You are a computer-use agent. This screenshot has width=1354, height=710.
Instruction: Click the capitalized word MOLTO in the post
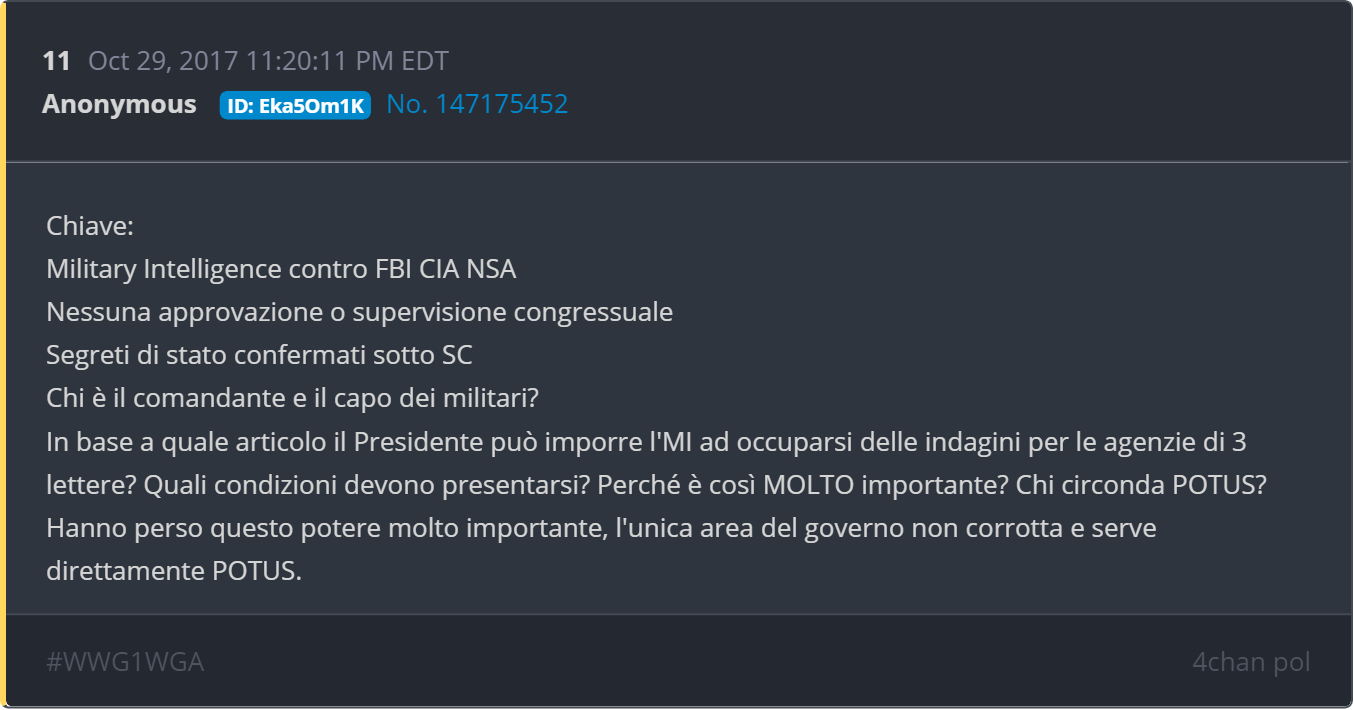tap(809, 485)
